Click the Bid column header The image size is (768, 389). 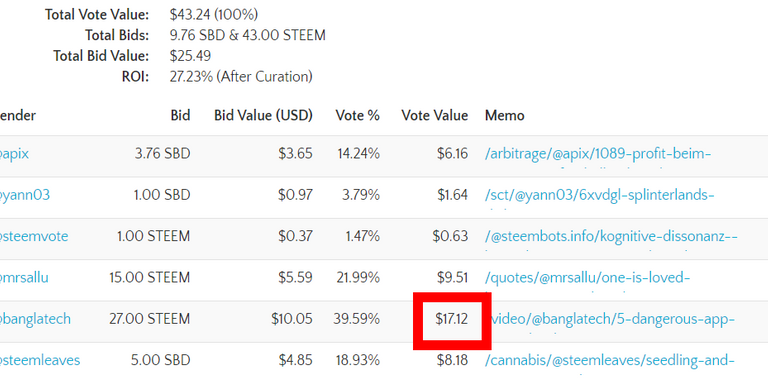(180, 116)
